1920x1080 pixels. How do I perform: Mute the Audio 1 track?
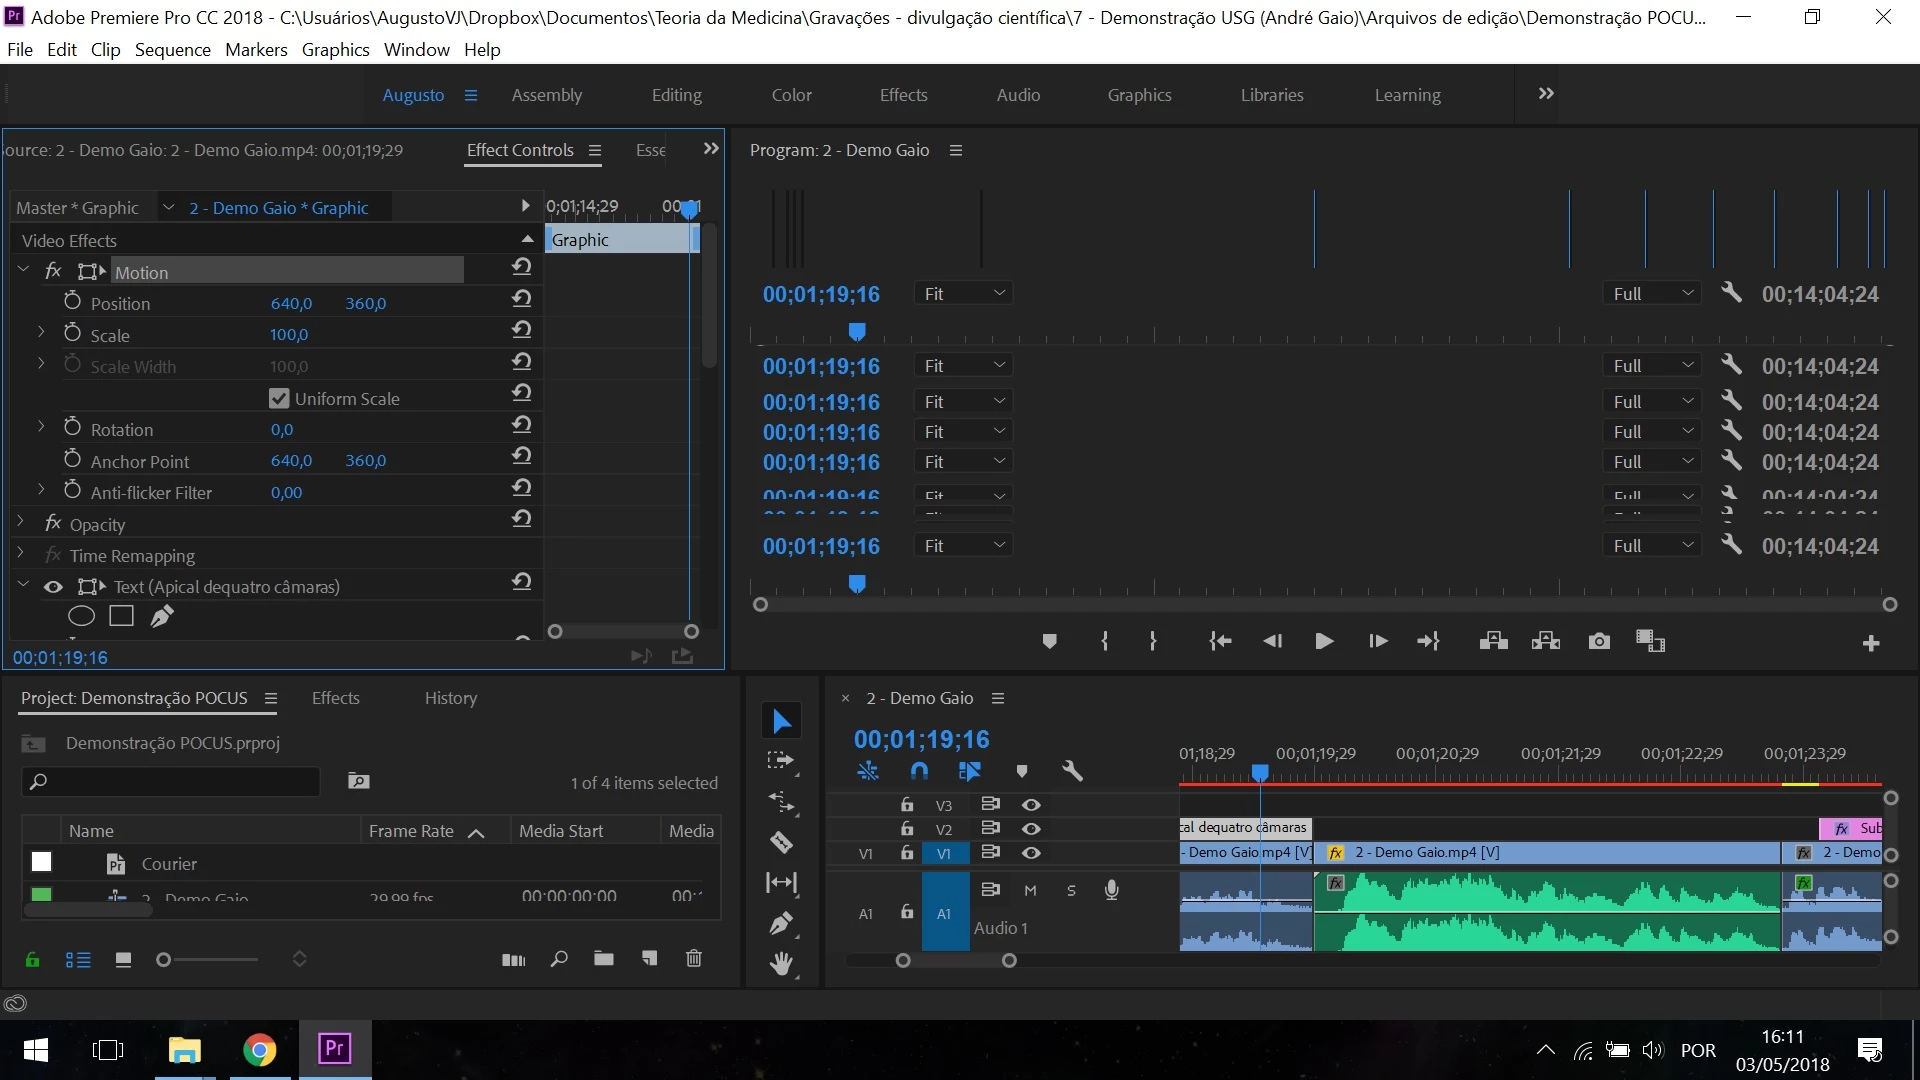pos(1030,890)
